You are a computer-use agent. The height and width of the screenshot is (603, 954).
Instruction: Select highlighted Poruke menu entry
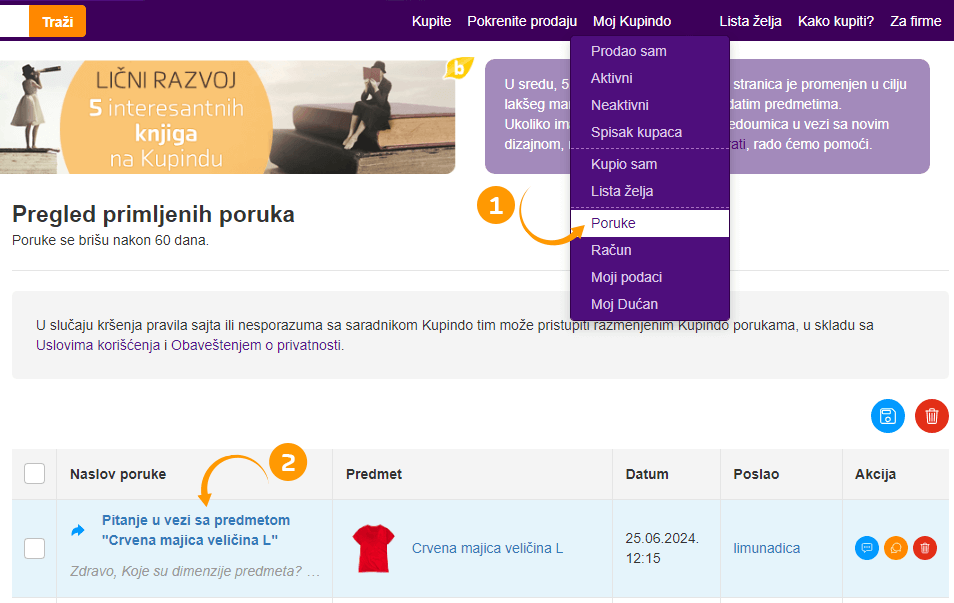point(650,223)
